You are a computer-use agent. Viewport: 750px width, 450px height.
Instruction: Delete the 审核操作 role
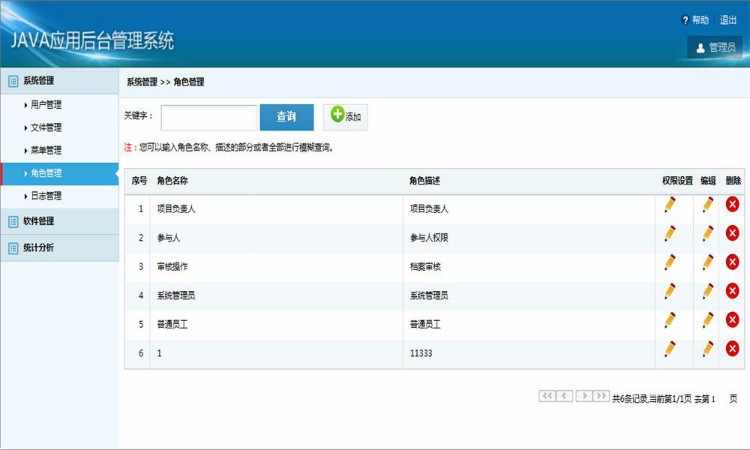pyautogui.click(x=732, y=262)
